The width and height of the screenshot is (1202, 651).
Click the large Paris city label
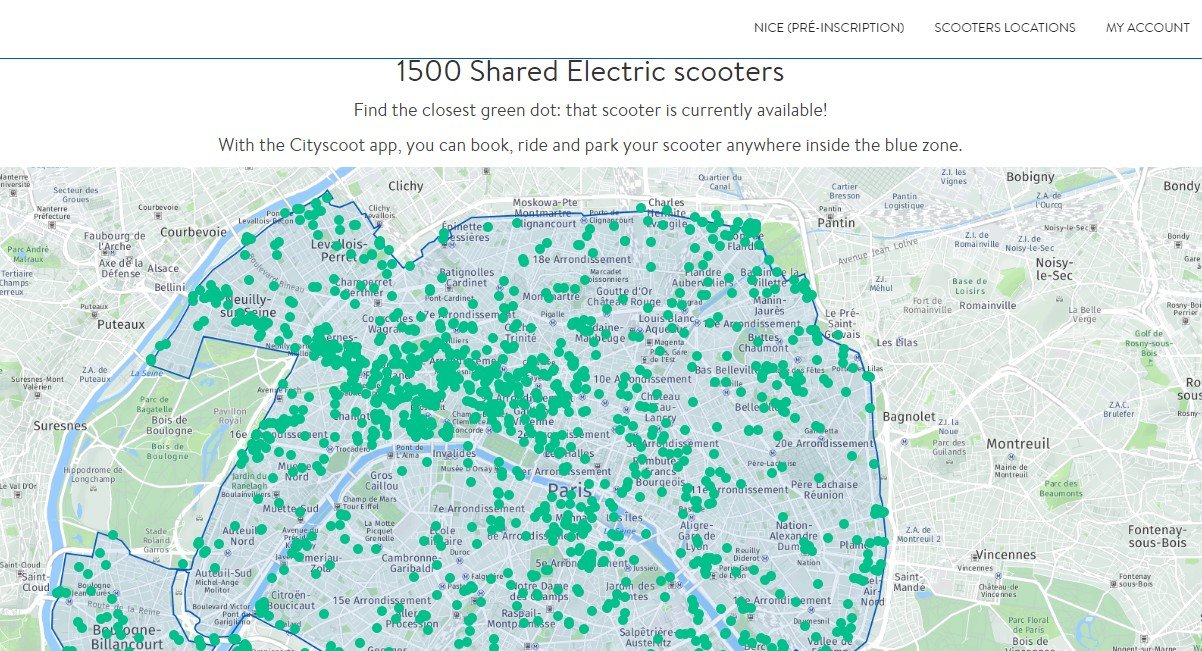pyautogui.click(x=571, y=491)
